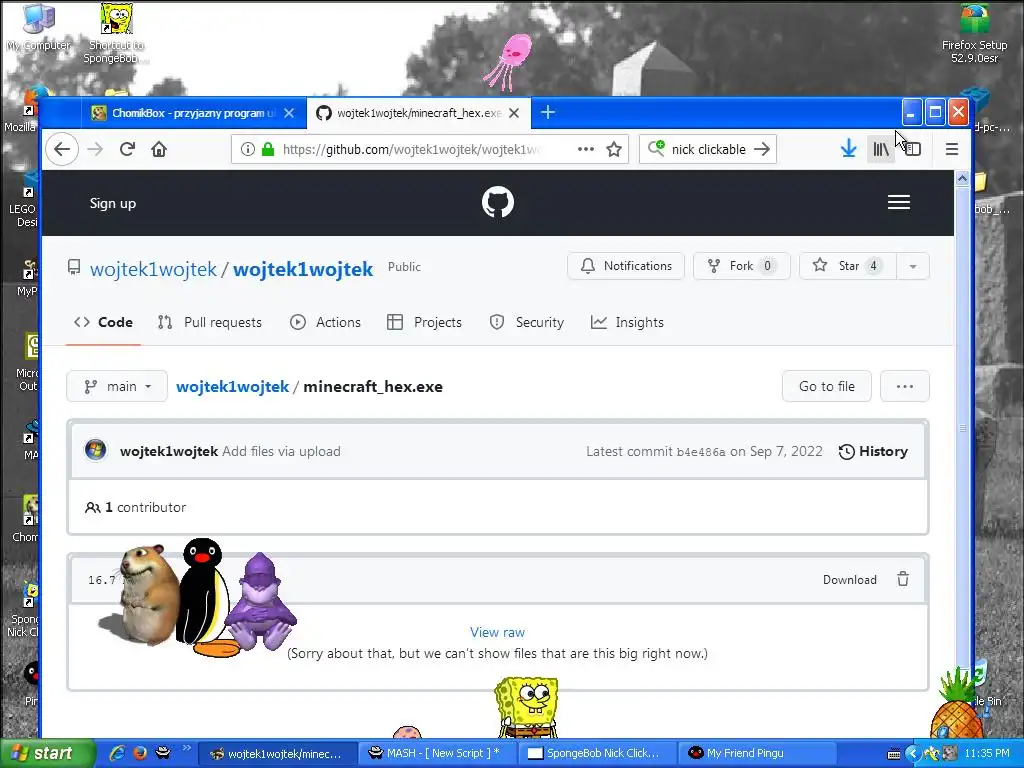Open Shortcut to SpongeBob desktop icon
The image size is (1024, 768).
(116, 33)
